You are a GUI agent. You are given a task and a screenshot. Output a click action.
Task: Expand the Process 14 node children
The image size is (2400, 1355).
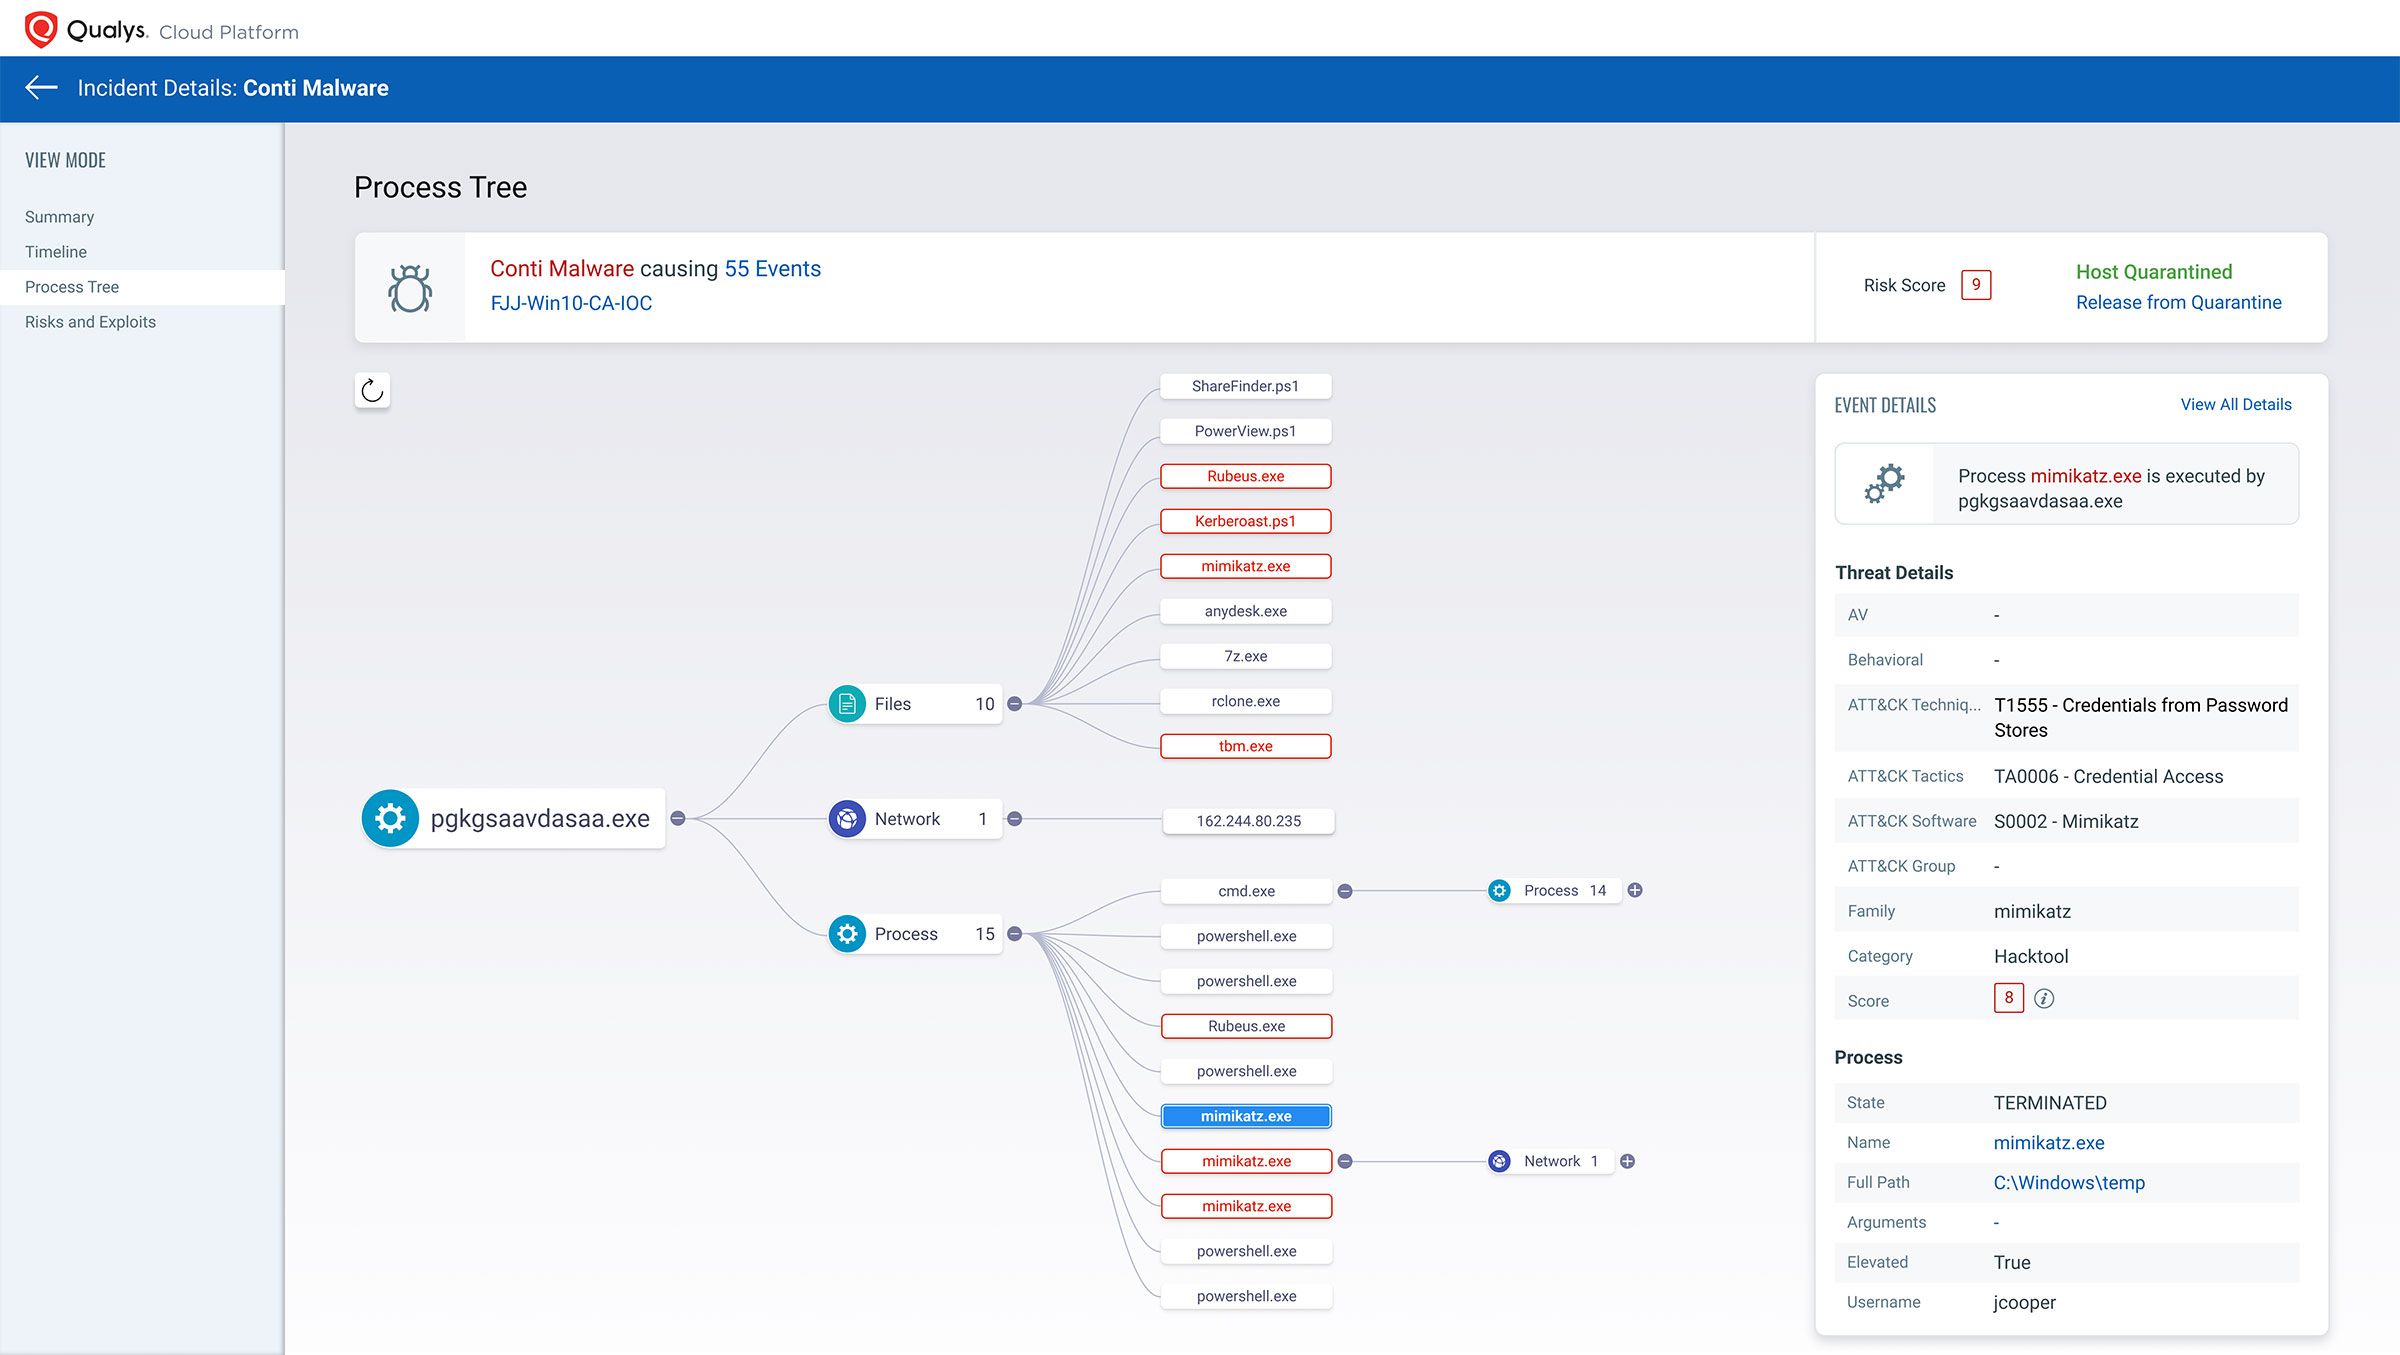coord(1634,890)
